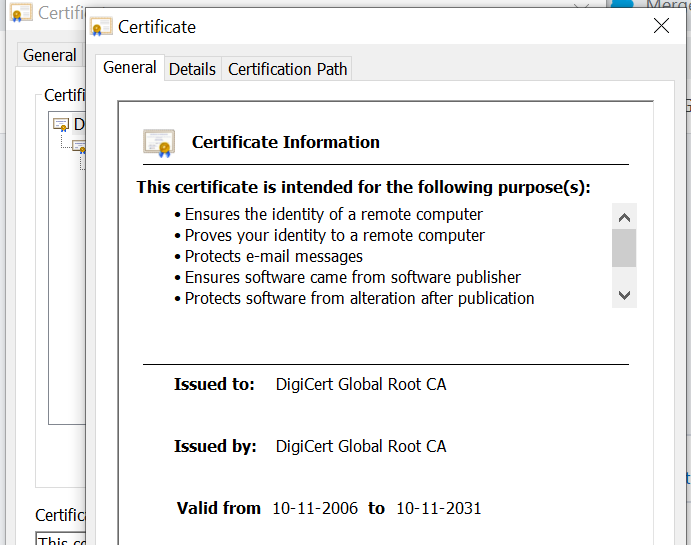Image resolution: width=691 pixels, height=545 pixels.
Task: Click the Certificate Information heading
Action: coord(286,142)
